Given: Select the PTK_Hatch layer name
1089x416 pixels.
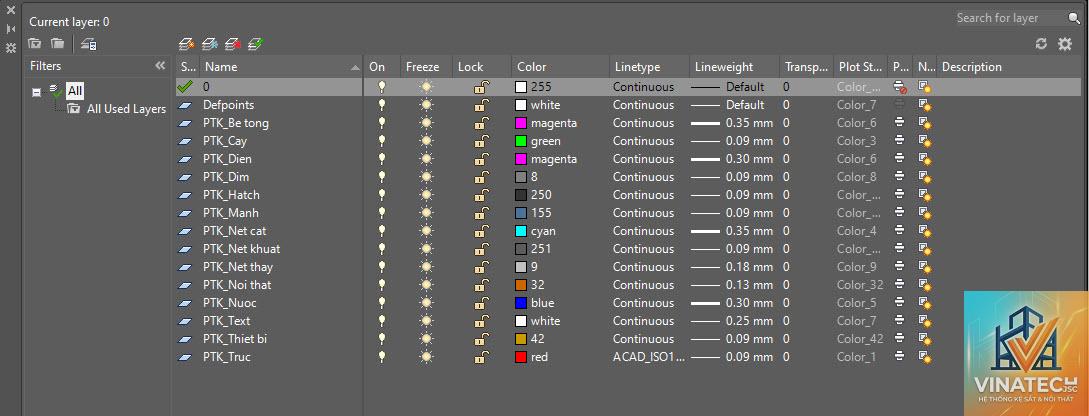Looking at the screenshot, I should tap(231, 195).
